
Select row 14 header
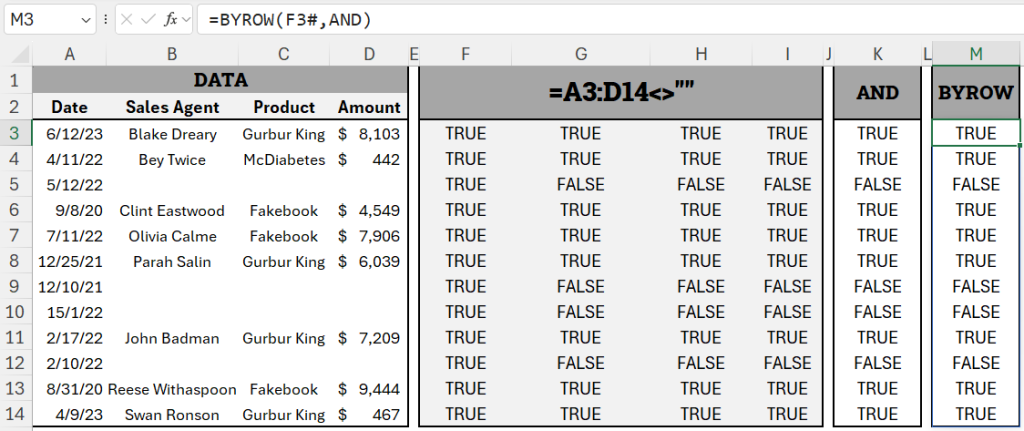point(16,414)
